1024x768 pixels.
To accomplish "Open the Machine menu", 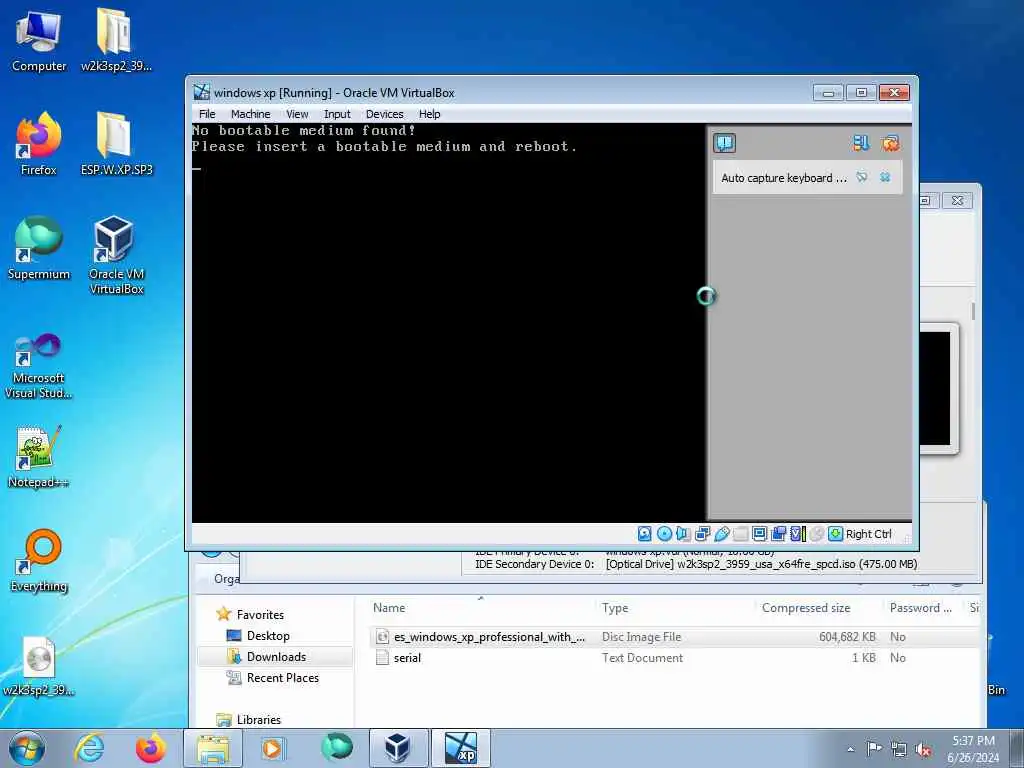I will (x=250, y=114).
